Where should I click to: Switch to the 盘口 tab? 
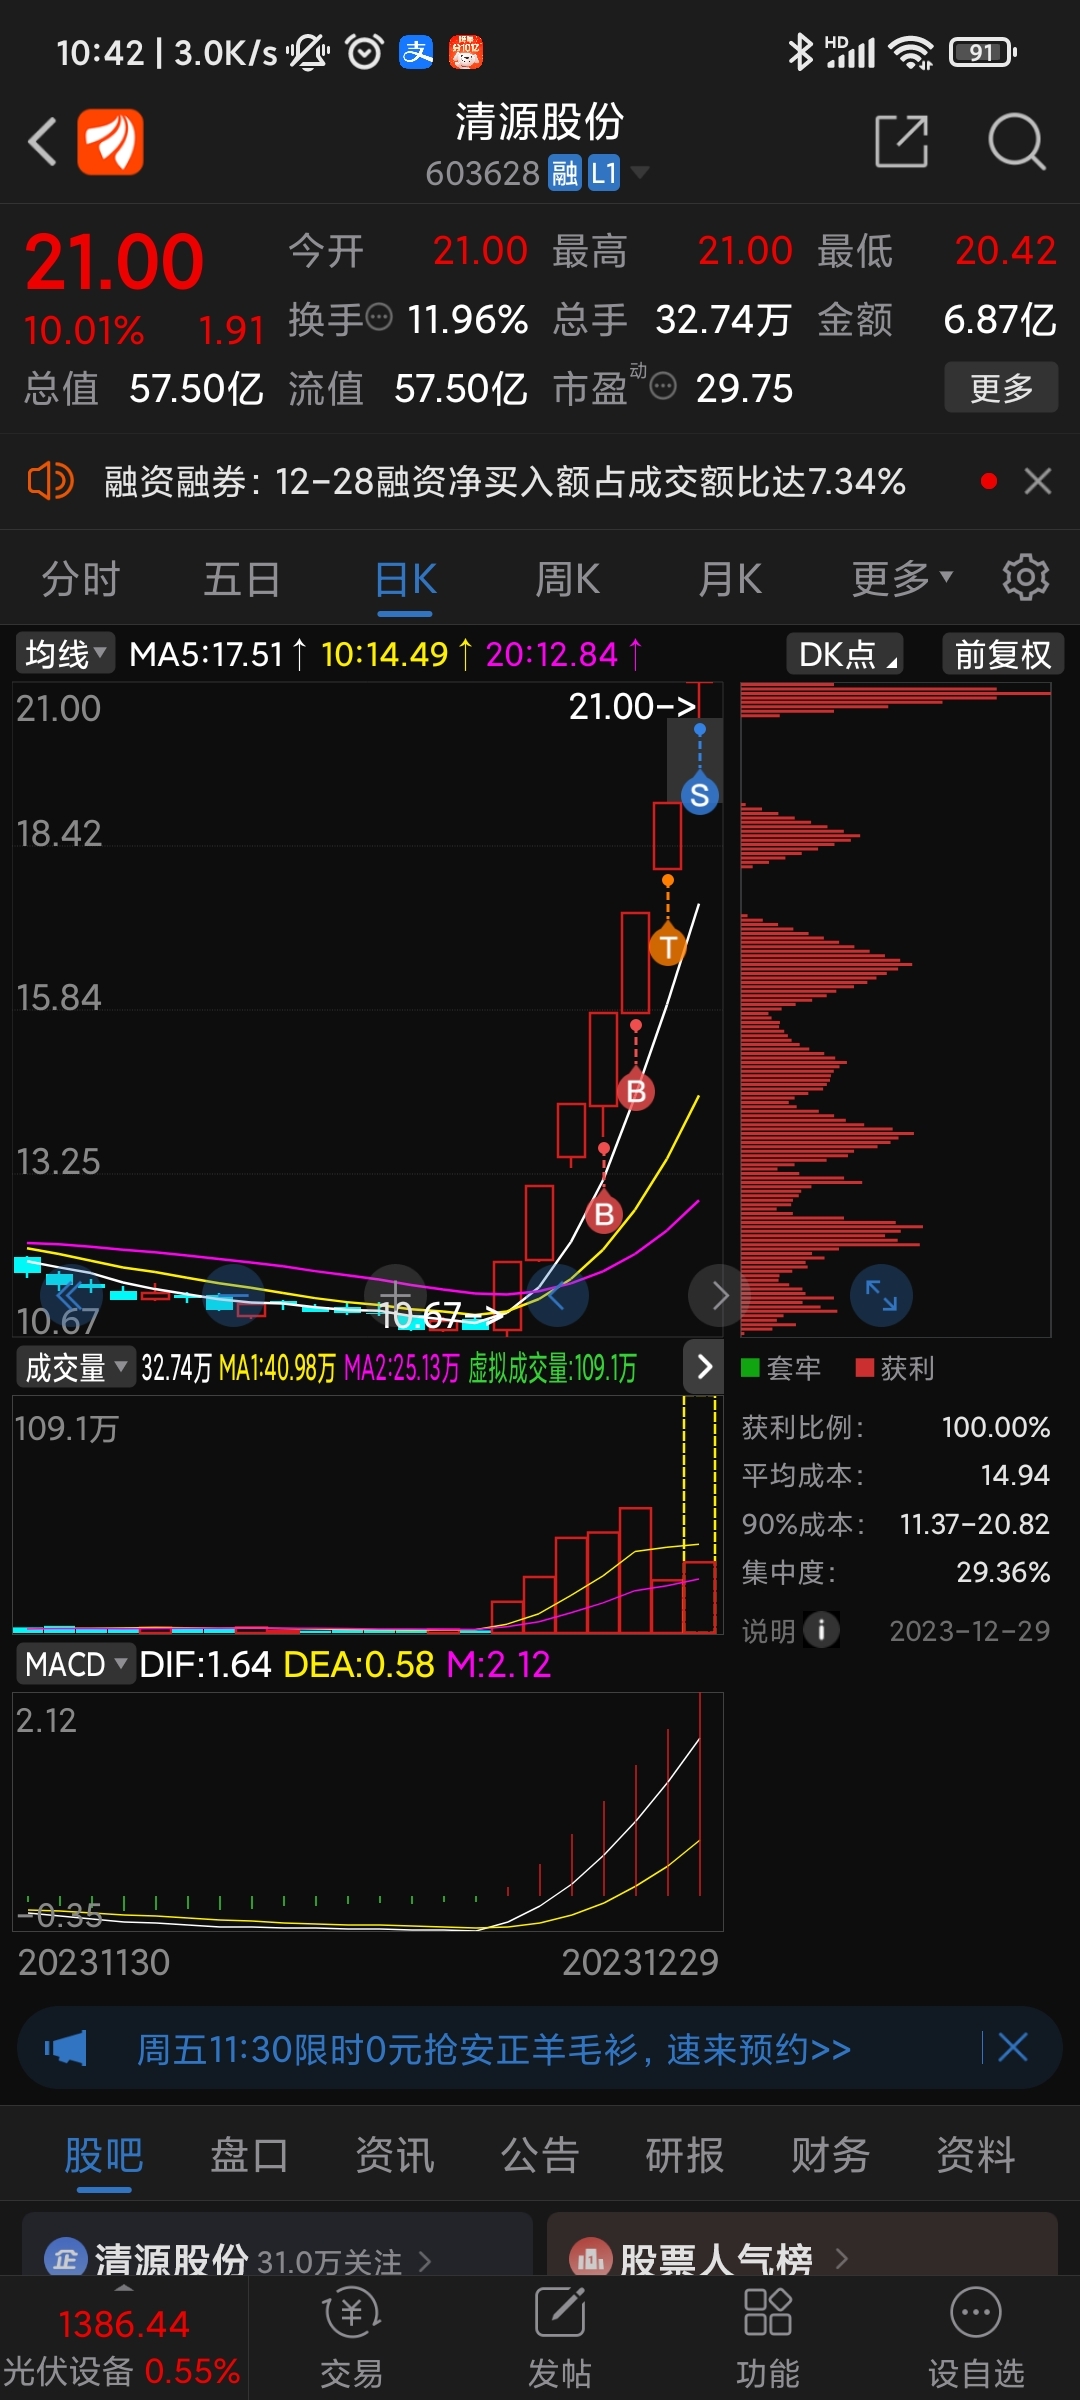(249, 2155)
